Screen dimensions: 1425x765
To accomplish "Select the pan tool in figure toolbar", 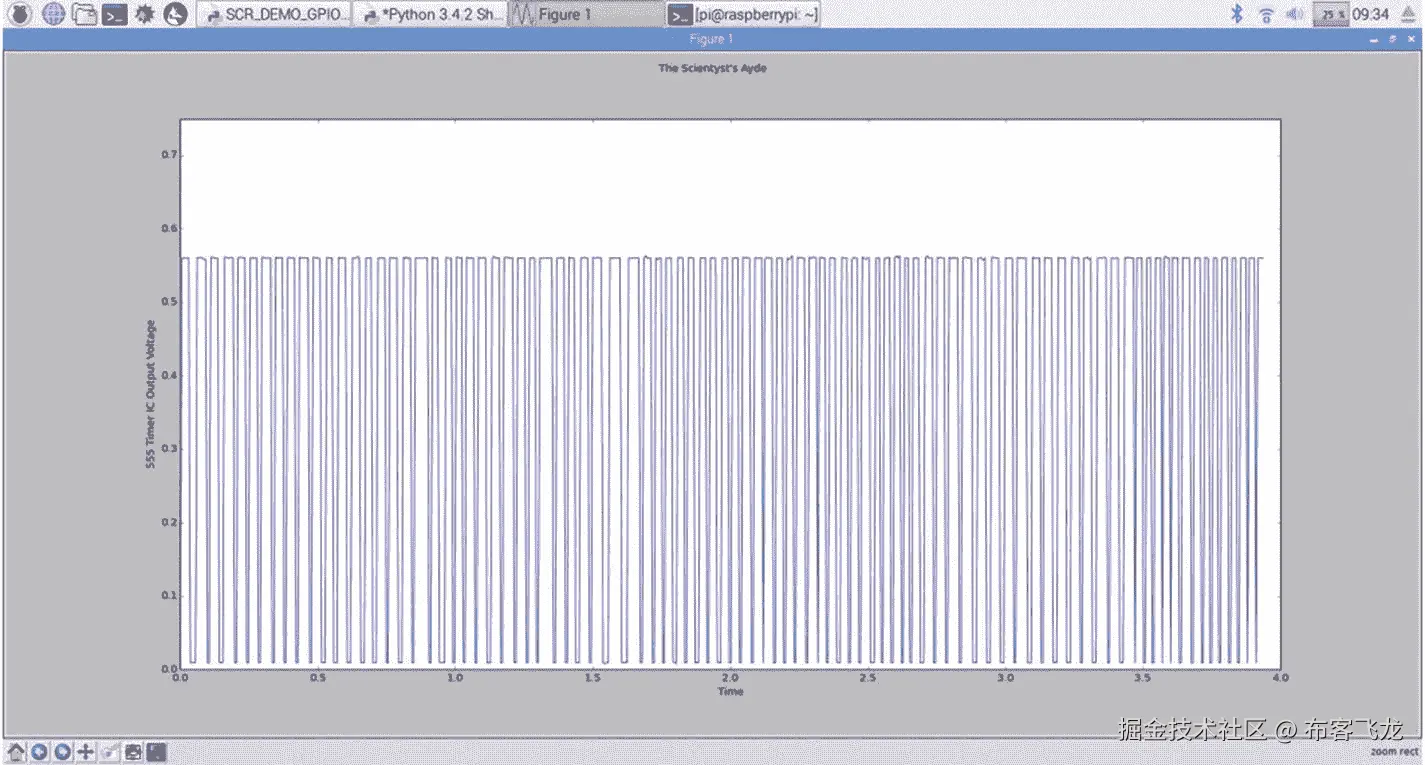I will coord(84,751).
